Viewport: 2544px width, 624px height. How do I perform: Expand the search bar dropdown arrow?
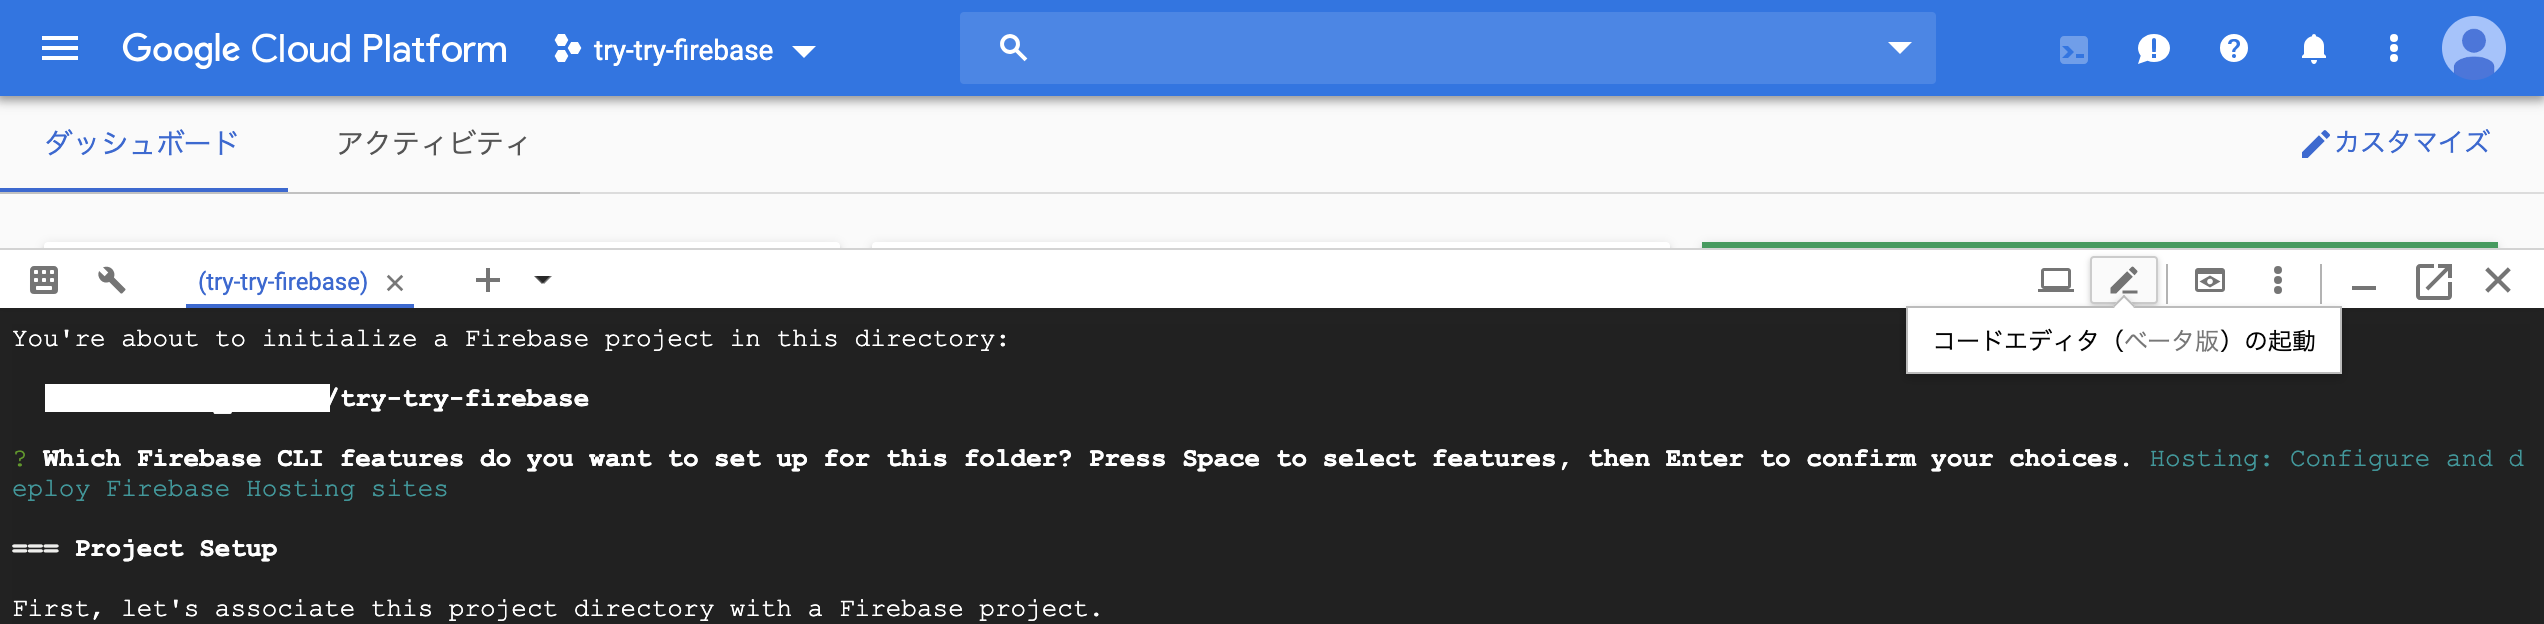[x=1899, y=48]
